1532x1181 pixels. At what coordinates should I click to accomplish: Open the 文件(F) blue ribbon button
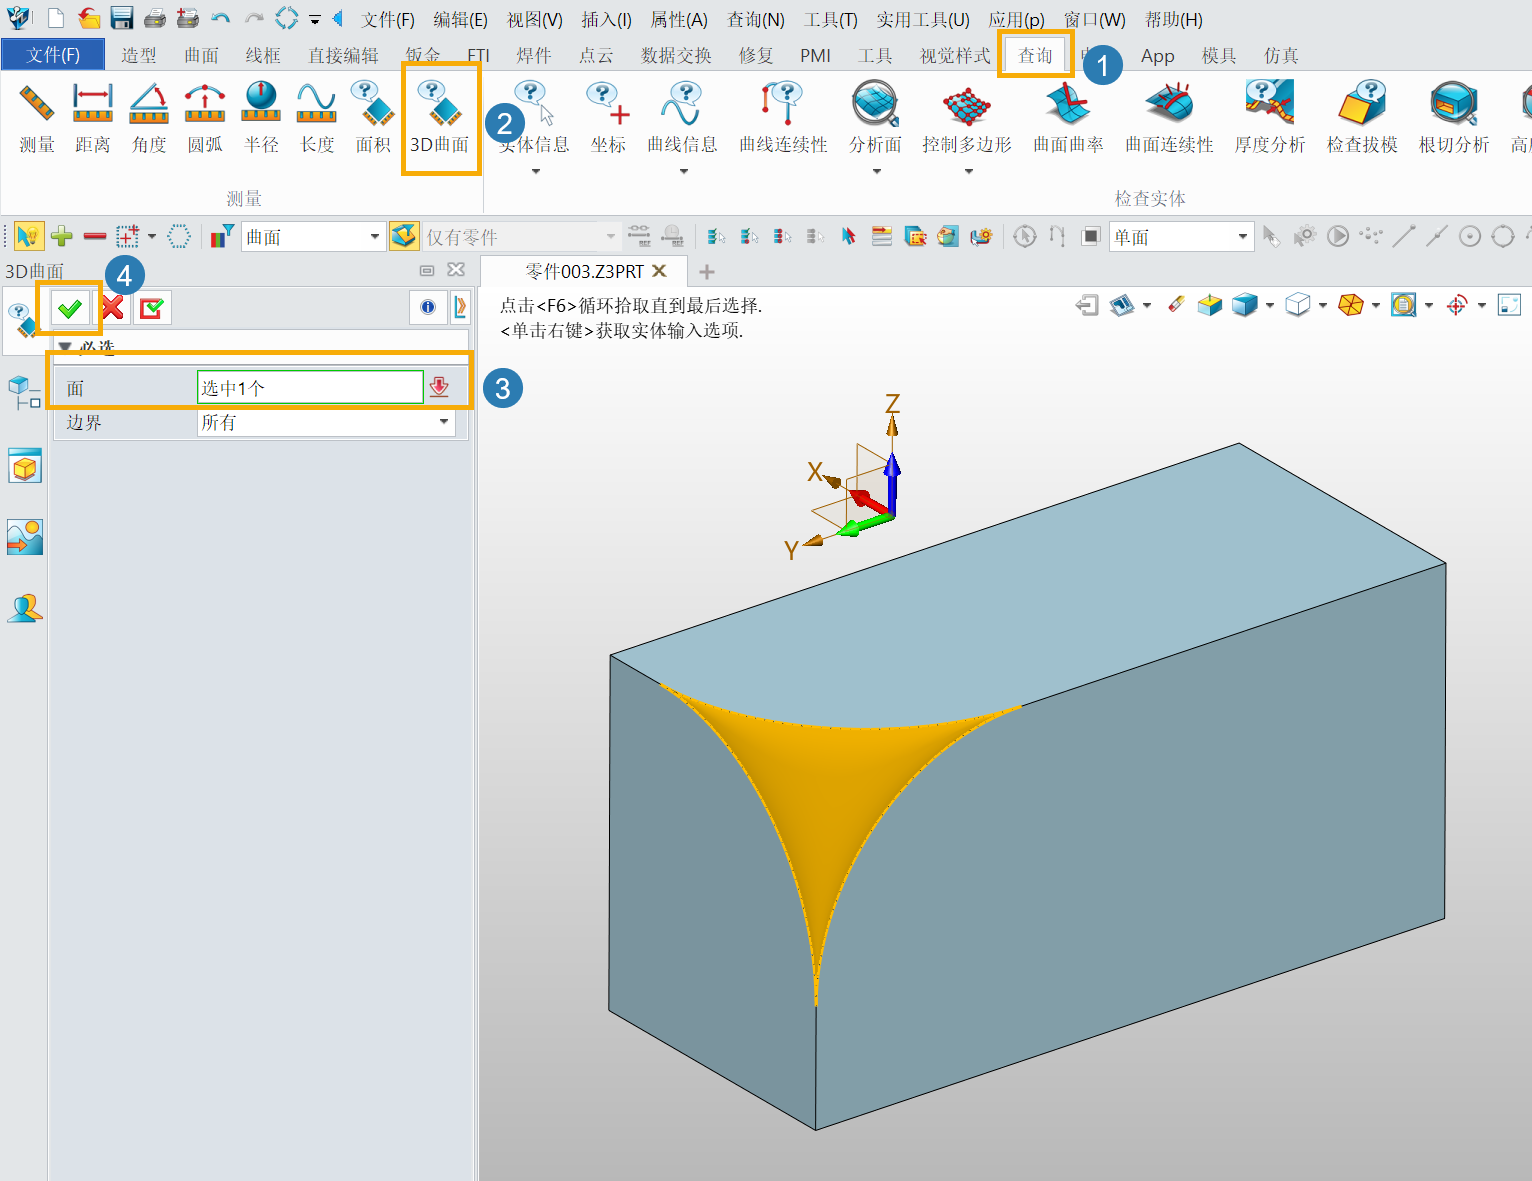click(53, 55)
